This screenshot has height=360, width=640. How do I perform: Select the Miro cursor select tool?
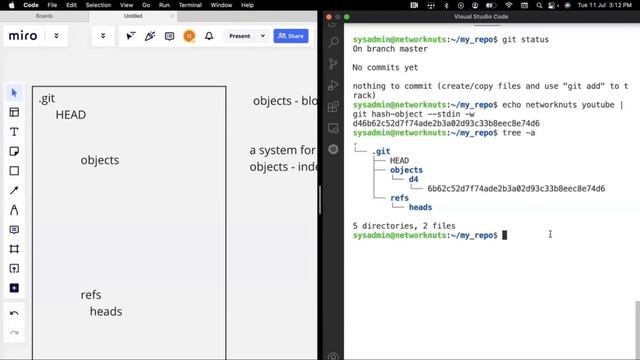point(14,93)
